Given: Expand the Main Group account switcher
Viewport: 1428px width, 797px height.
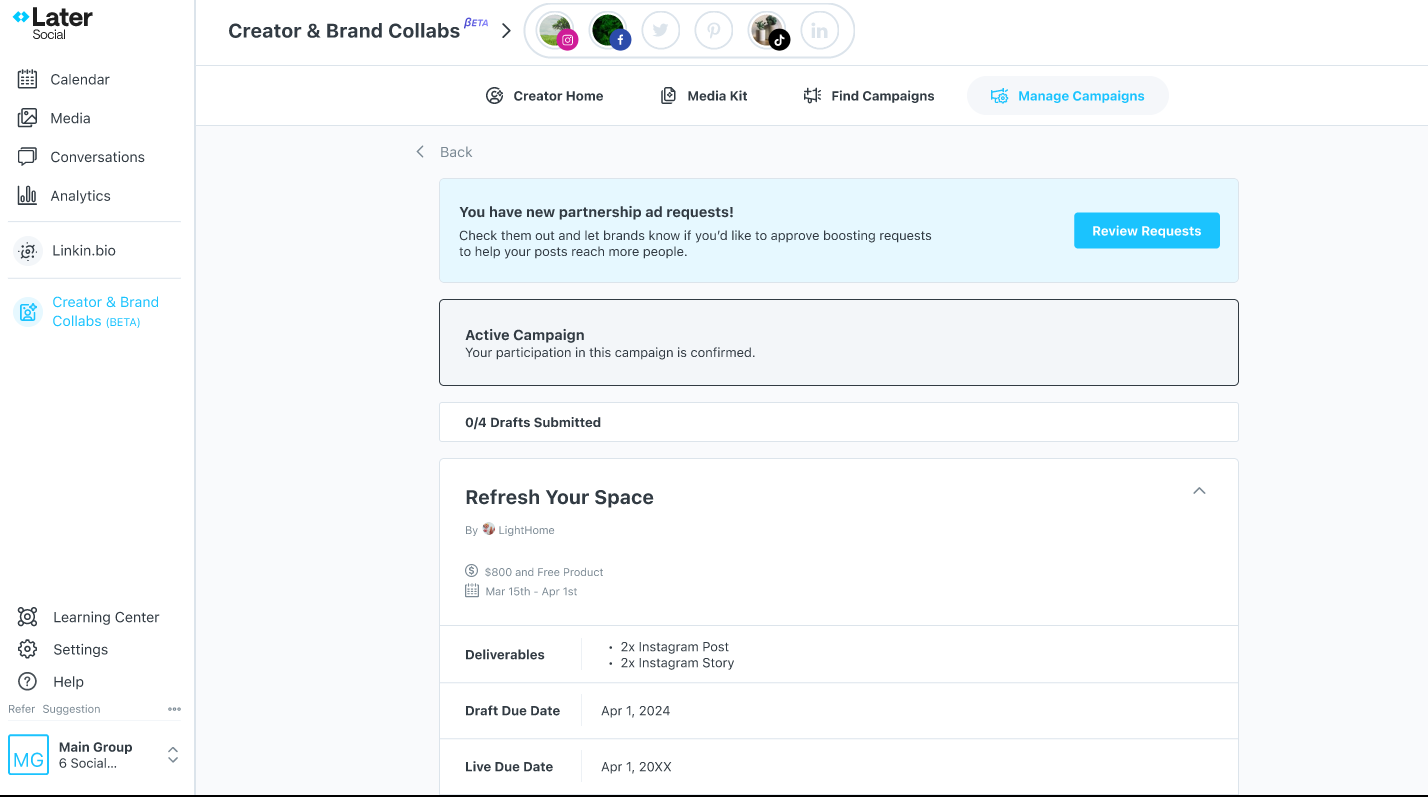Looking at the screenshot, I should click(x=173, y=755).
